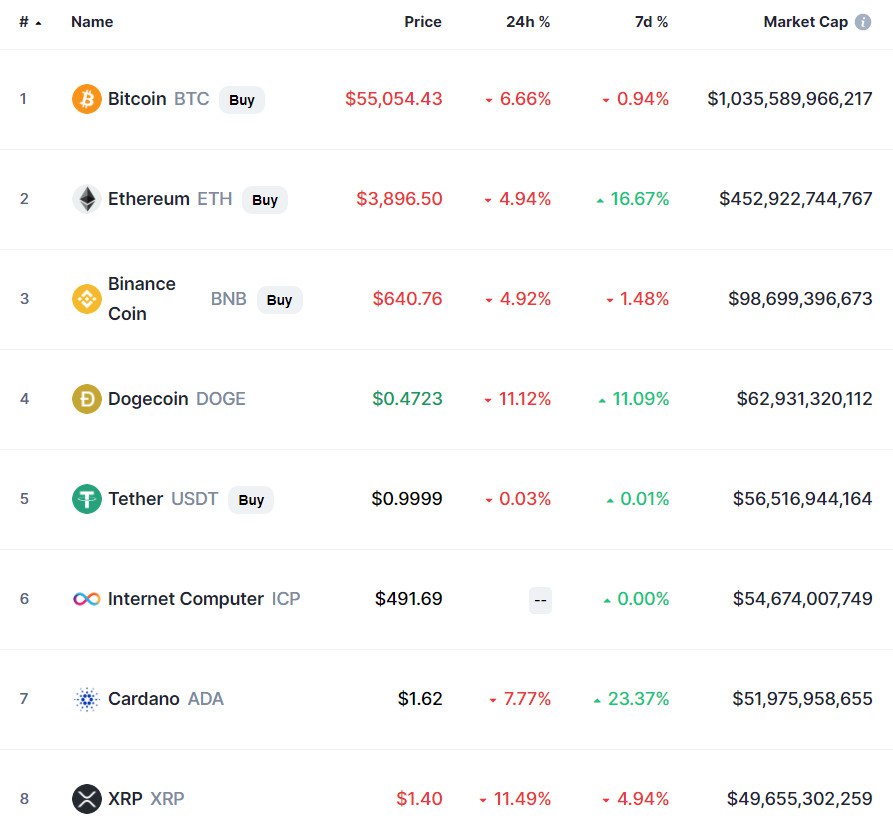Image resolution: width=893 pixels, height=831 pixels.
Task: Click the Internet Computer infinity logo
Action: coord(87,599)
